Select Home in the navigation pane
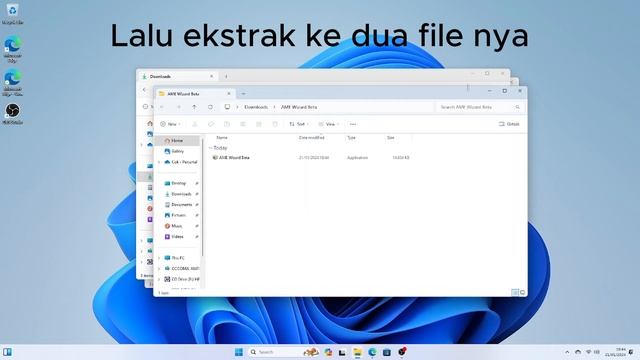This screenshot has width=640, height=360. click(x=177, y=140)
